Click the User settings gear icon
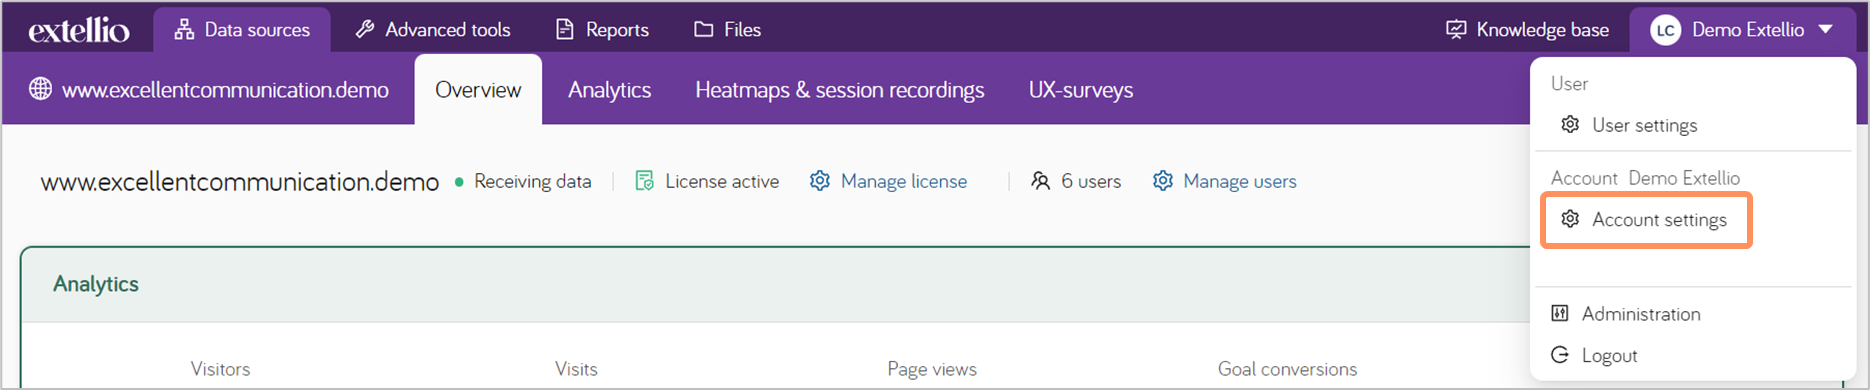 pyautogui.click(x=1570, y=125)
